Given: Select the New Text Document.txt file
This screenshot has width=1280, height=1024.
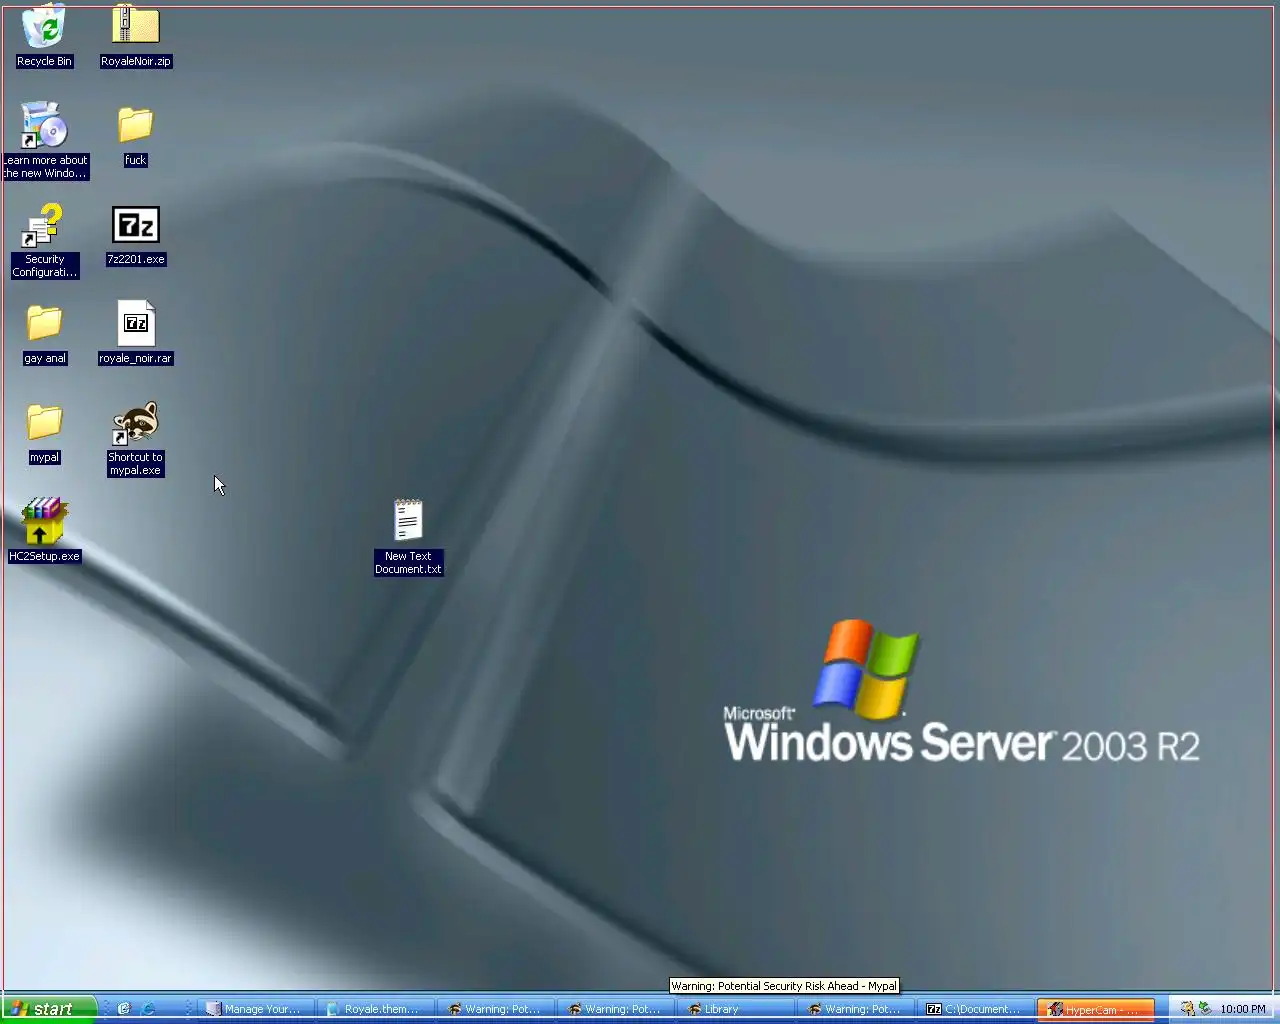Looking at the screenshot, I should pos(408,537).
